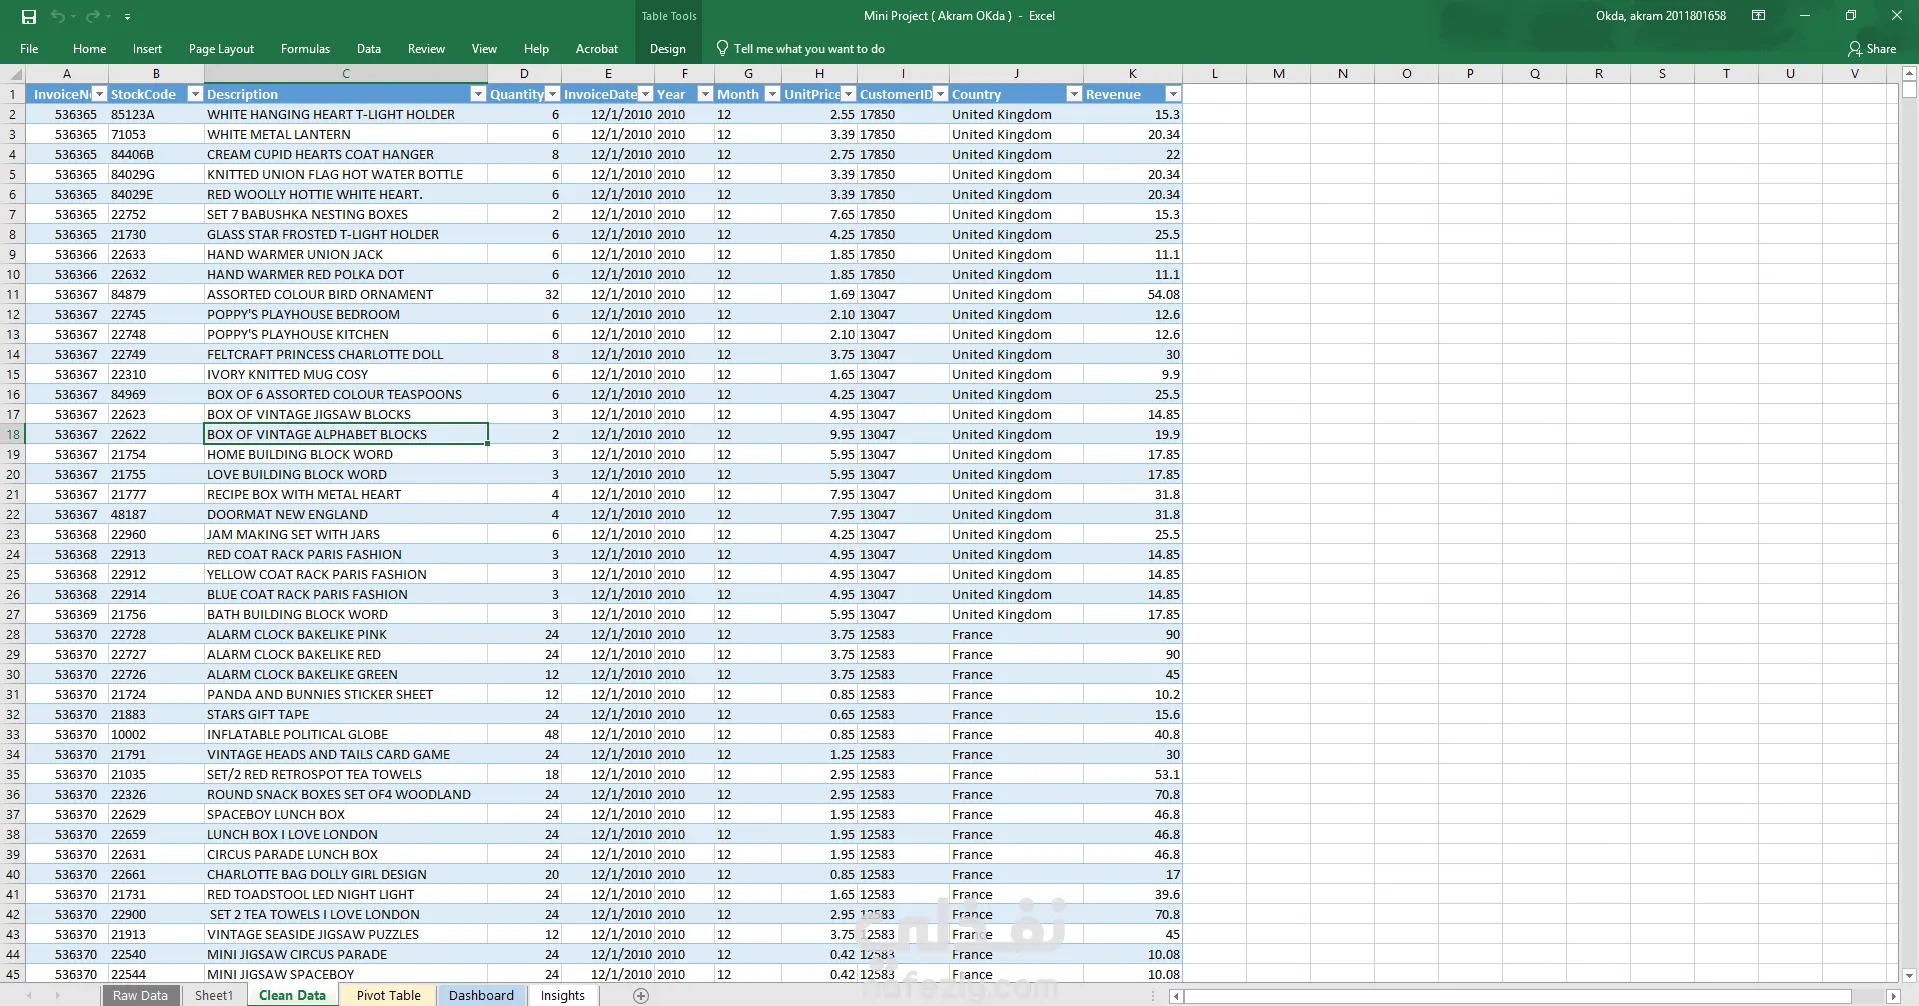Viewport: 1919px width, 1006px height.
Task: Switch to the Raw Data sheet
Action: [x=140, y=996]
